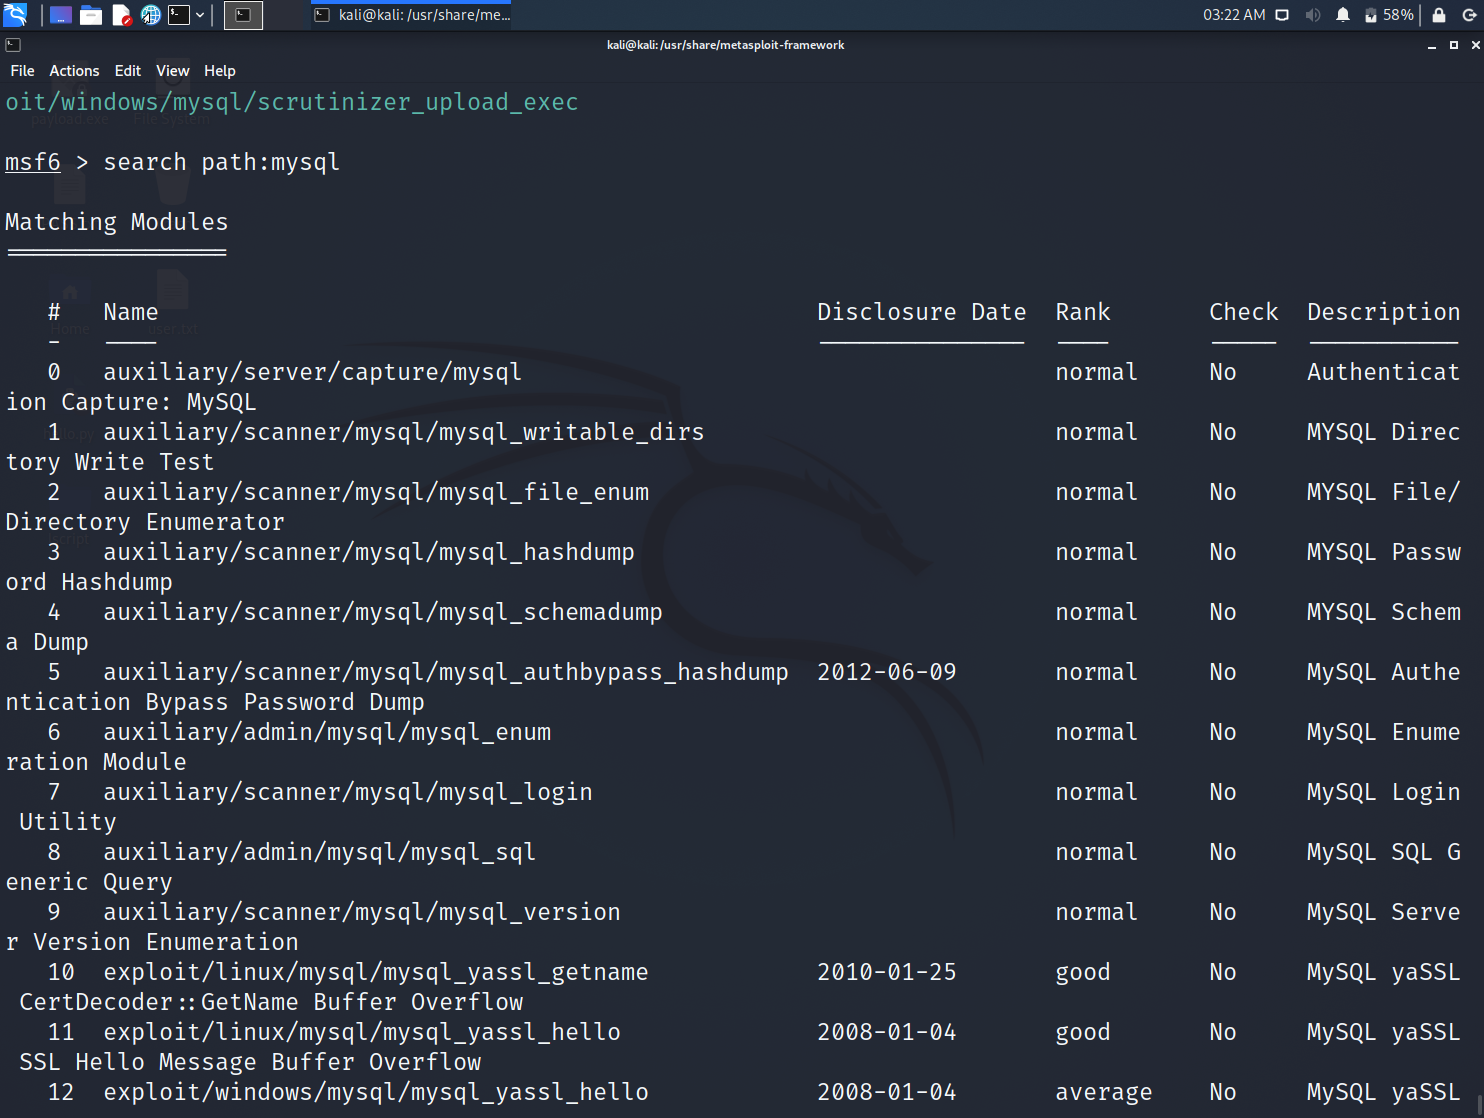This screenshot has height=1118, width=1484.
Task: Click the log out panel icon
Action: point(1469,15)
